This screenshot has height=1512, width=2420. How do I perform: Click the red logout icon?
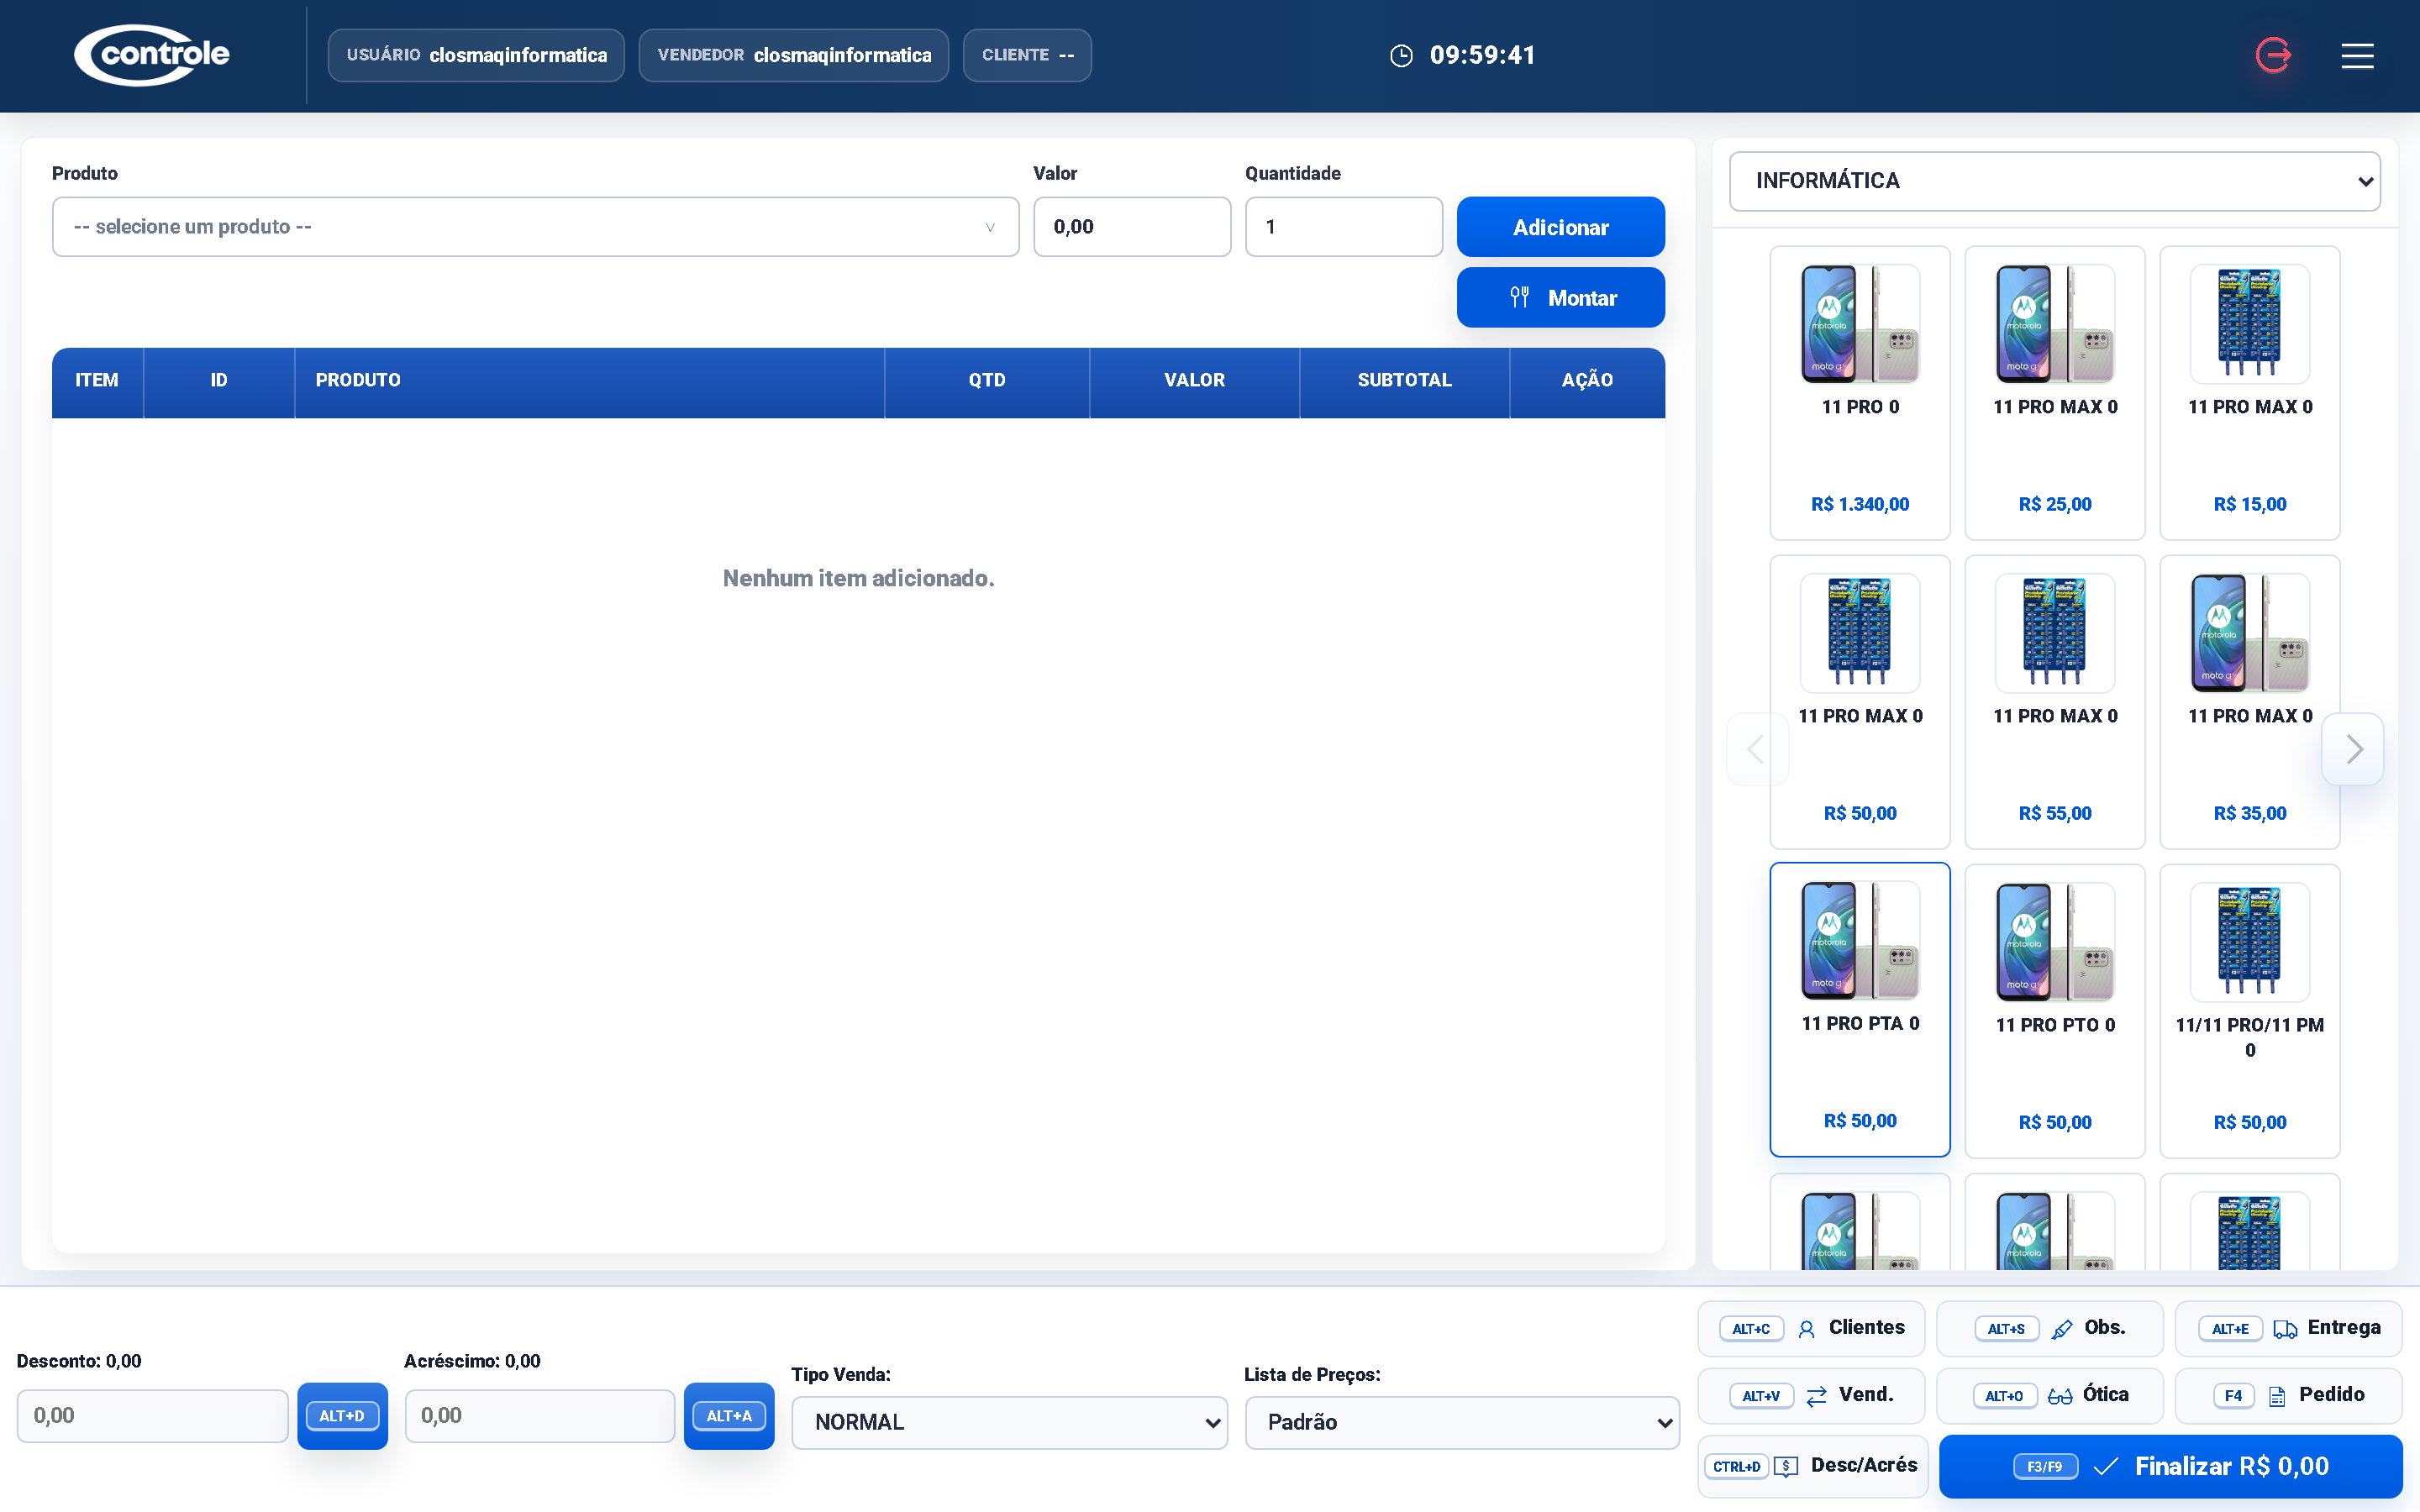pos(2273,55)
